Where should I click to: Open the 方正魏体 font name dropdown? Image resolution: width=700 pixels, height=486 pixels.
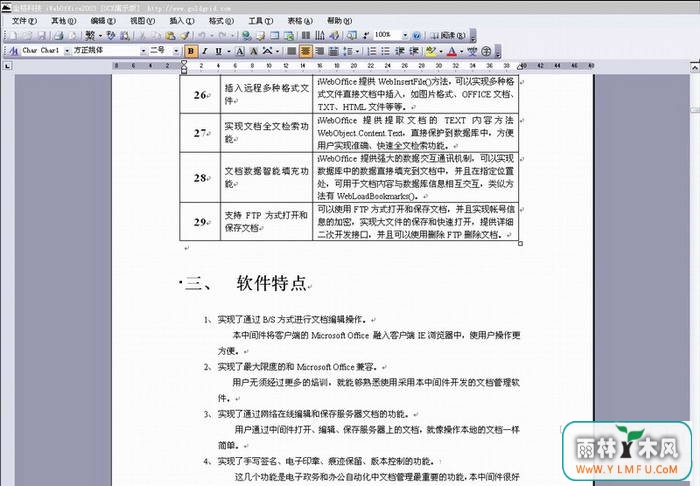(x=143, y=51)
